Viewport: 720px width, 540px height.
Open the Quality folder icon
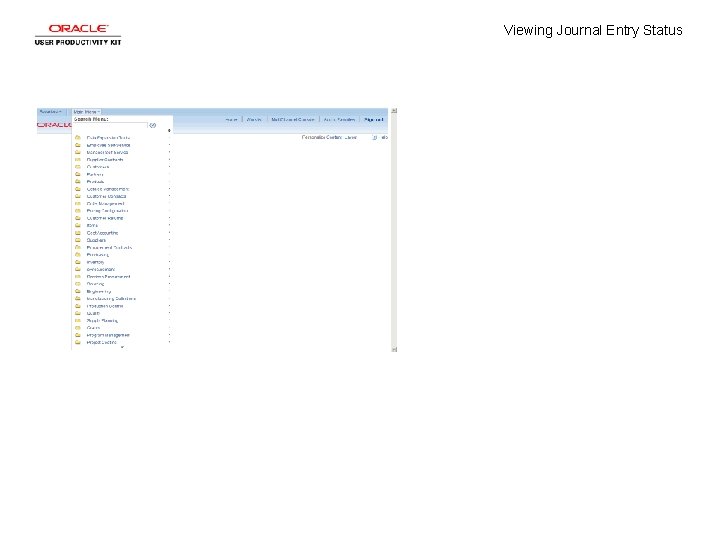[78, 313]
